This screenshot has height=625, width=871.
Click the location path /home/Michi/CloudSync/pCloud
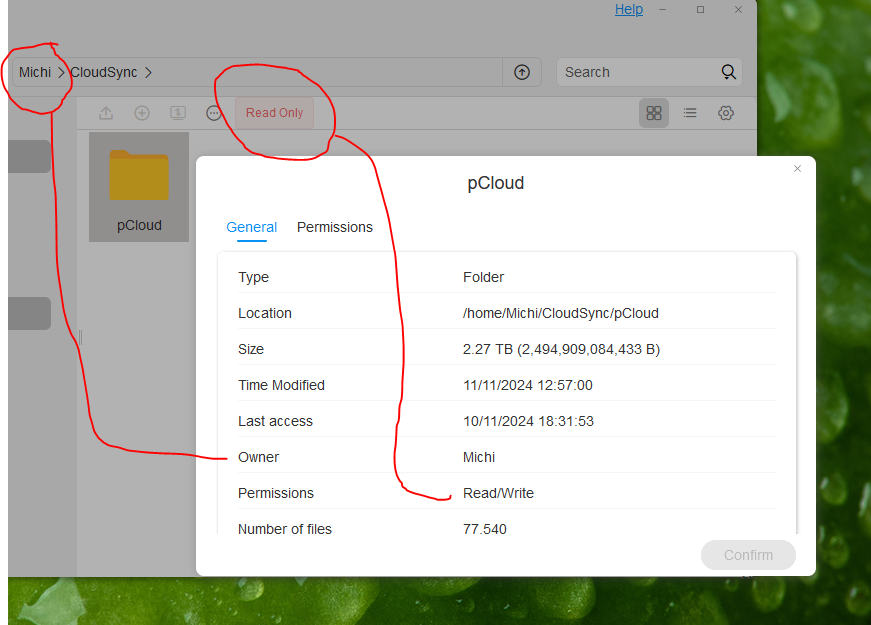560,313
